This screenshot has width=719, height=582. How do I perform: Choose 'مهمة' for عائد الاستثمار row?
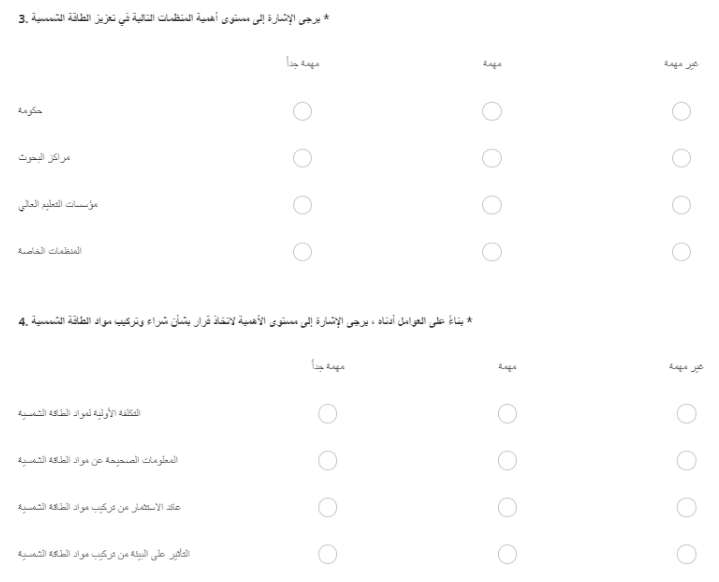coord(505,506)
